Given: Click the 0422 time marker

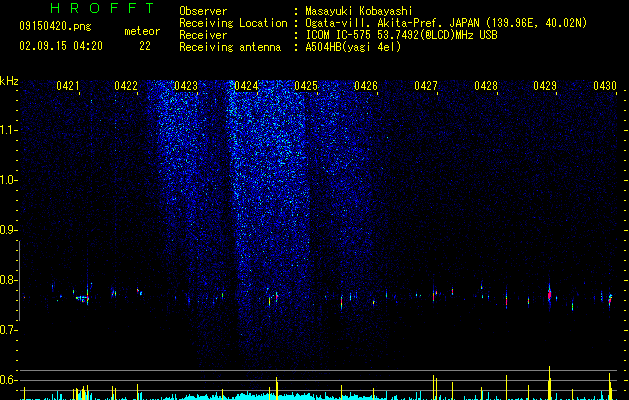Looking at the screenshot, I should 126,86.
